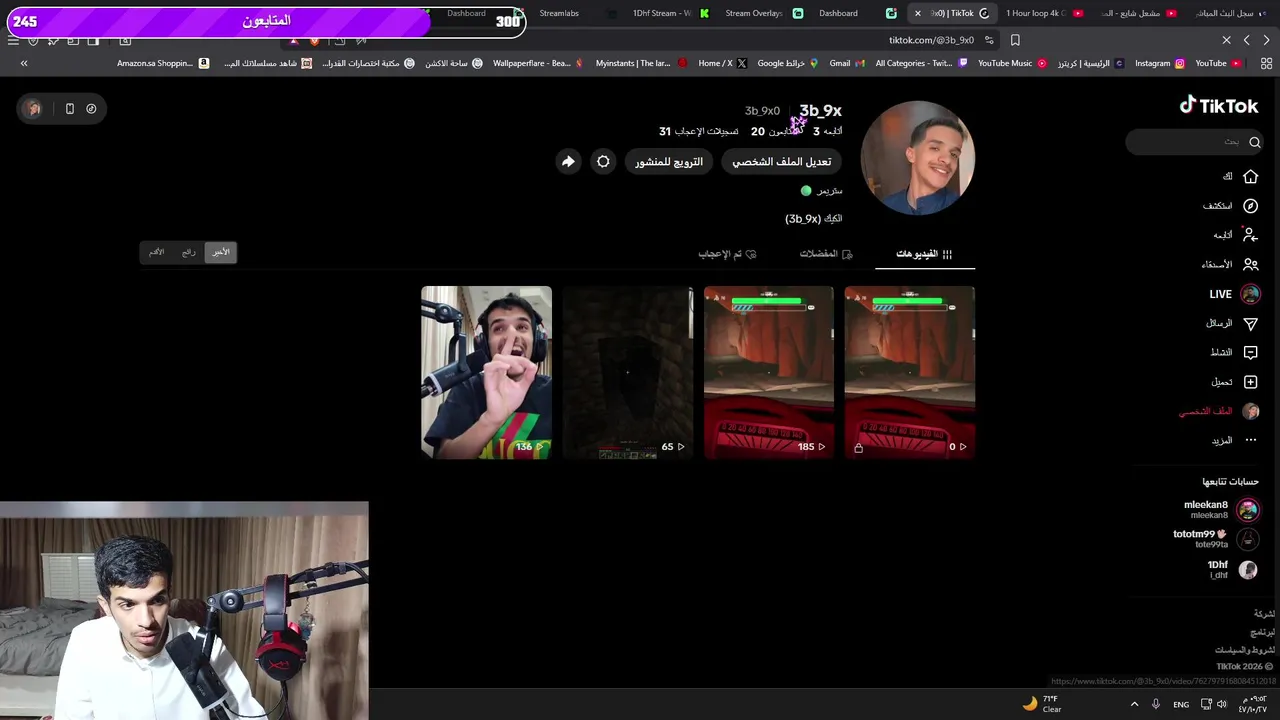The image size is (1280, 720).
Task: Open the Amazon.sa Shopping bookmark
Action: (x=162, y=63)
